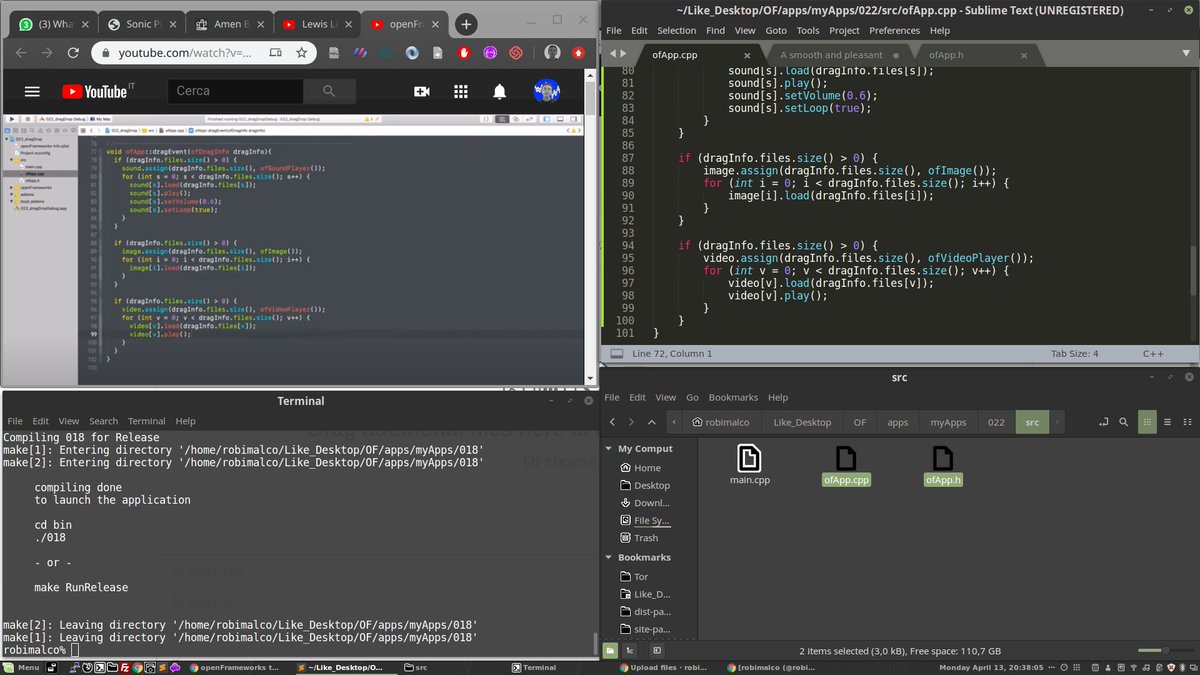Collapse the My Computer sidebar section
Screen dimensions: 1200x675
pos(609,449)
